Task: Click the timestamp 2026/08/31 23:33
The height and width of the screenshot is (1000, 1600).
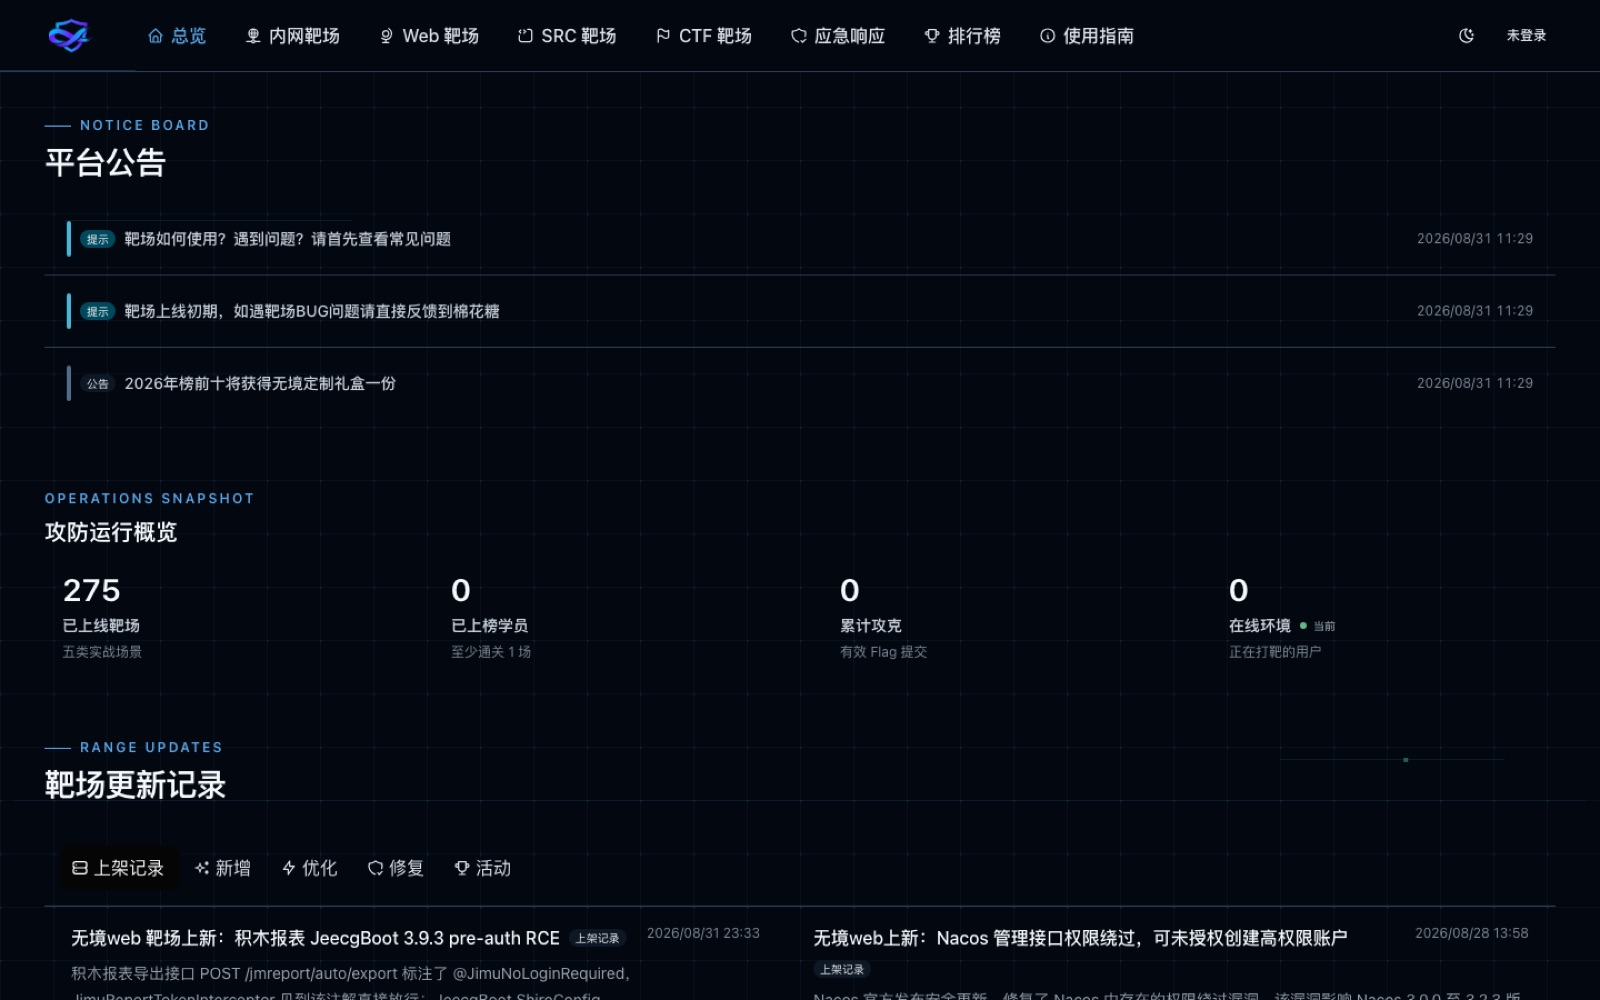Action: (703, 933)
